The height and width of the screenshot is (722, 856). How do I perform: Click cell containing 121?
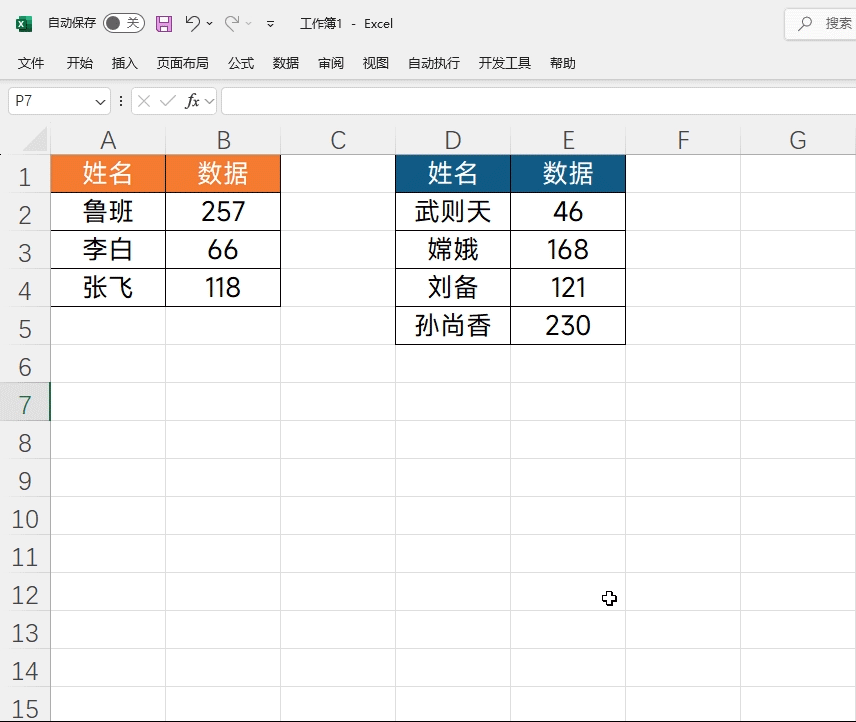coord(568,288)
